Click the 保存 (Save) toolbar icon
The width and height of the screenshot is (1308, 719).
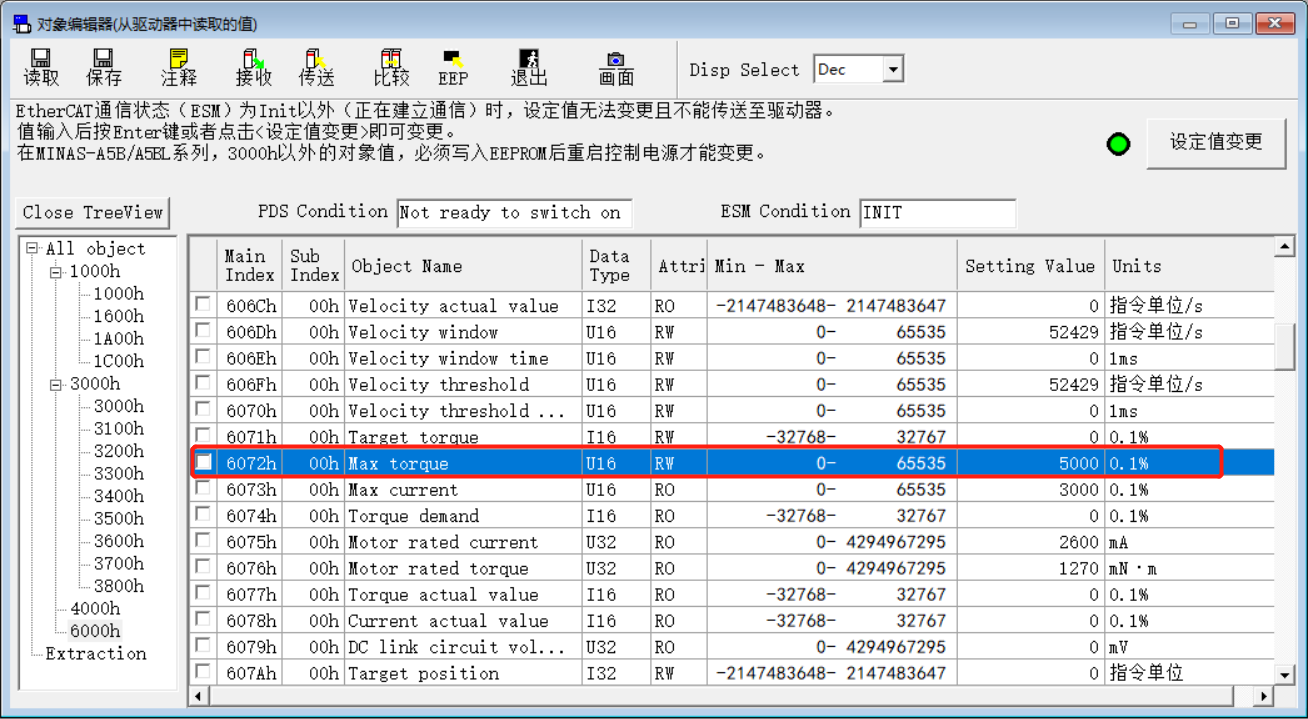[x=103, y=67]
